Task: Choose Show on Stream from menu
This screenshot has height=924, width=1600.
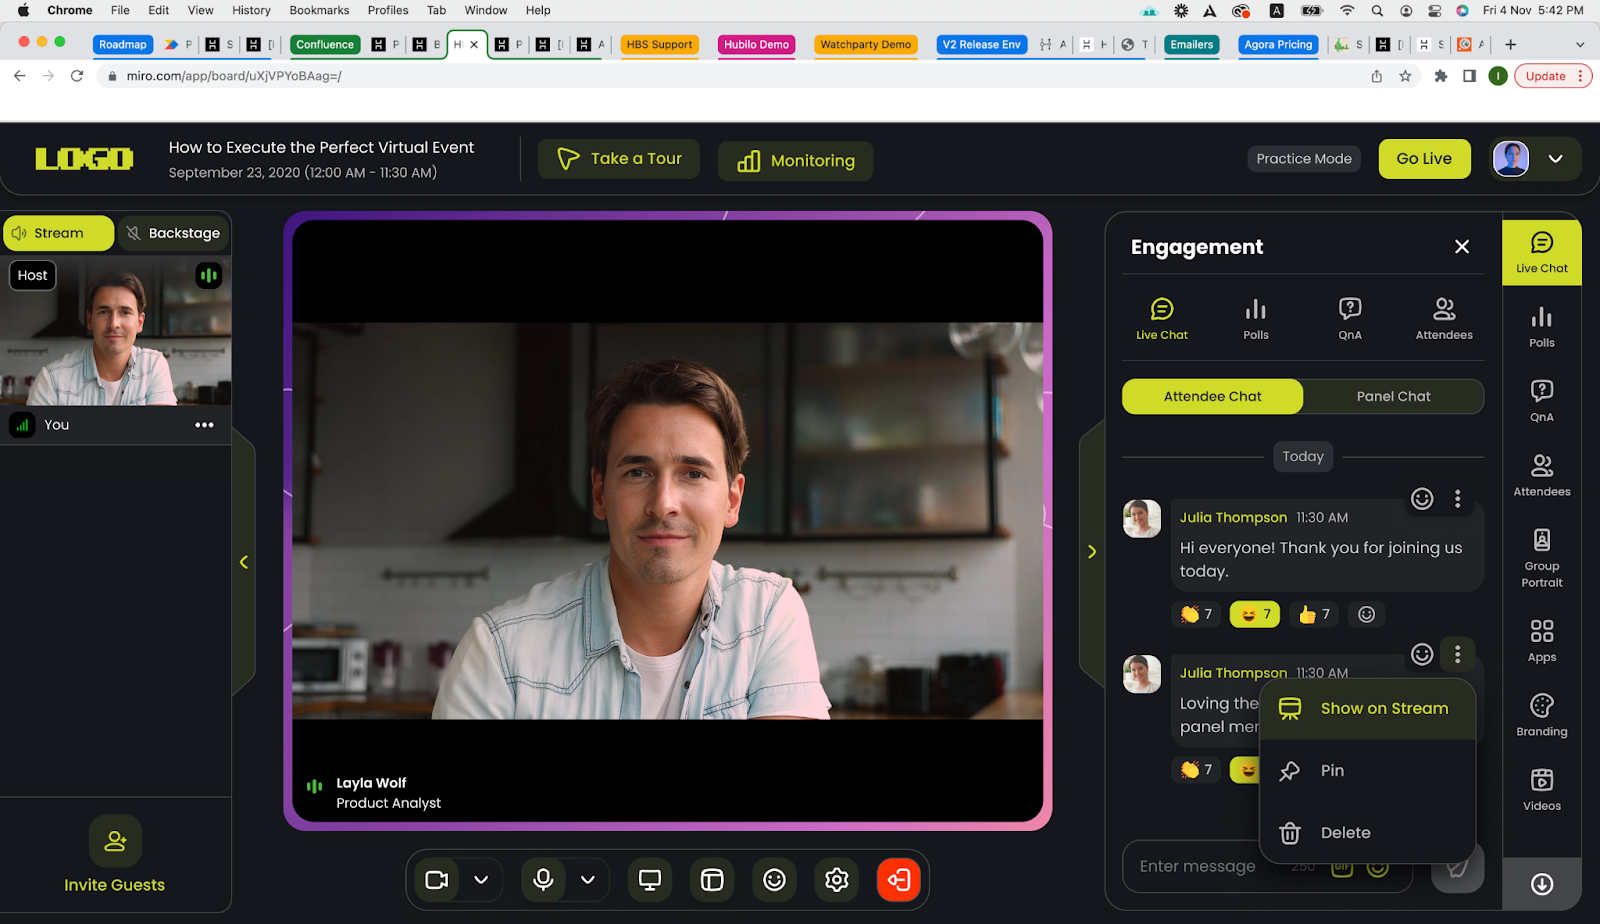Action: coord(1367,708)
